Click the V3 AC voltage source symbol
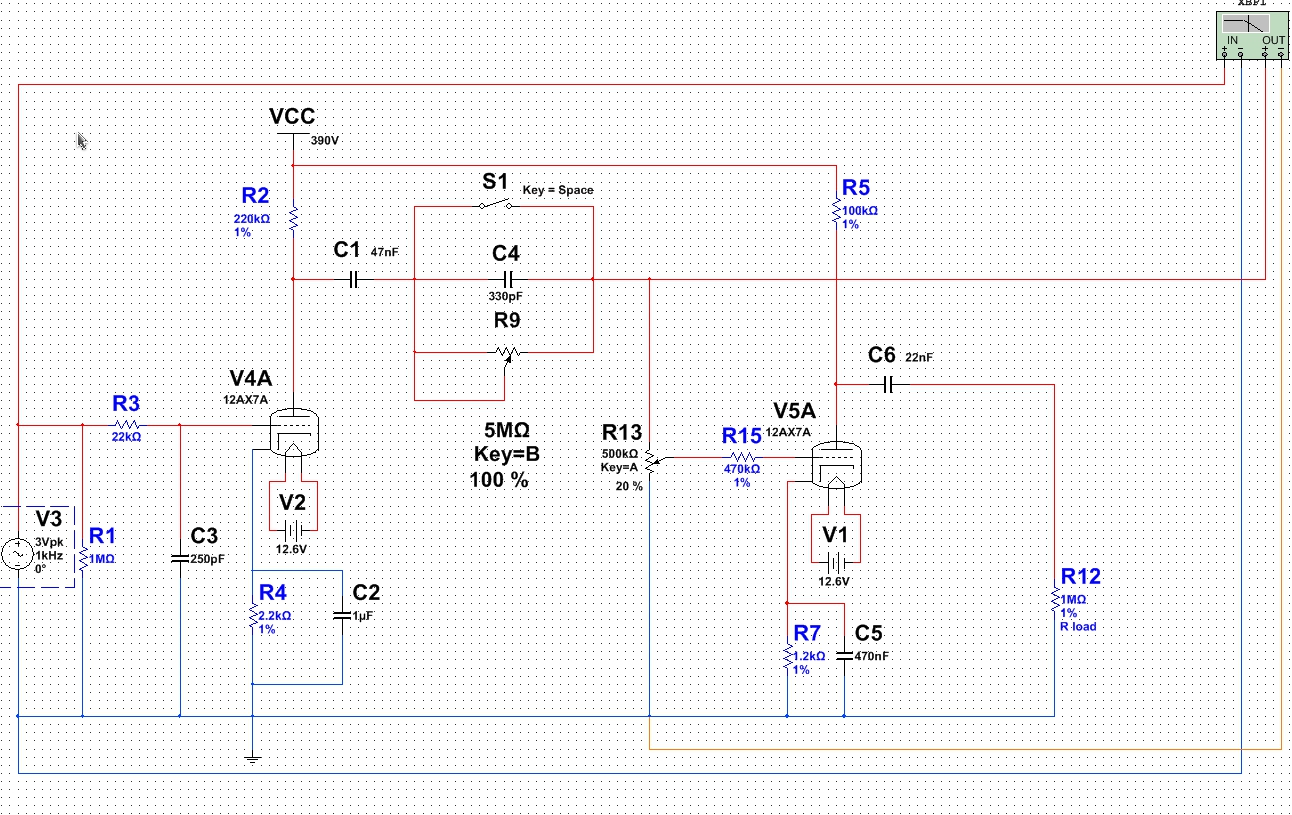 pos(18,552)
